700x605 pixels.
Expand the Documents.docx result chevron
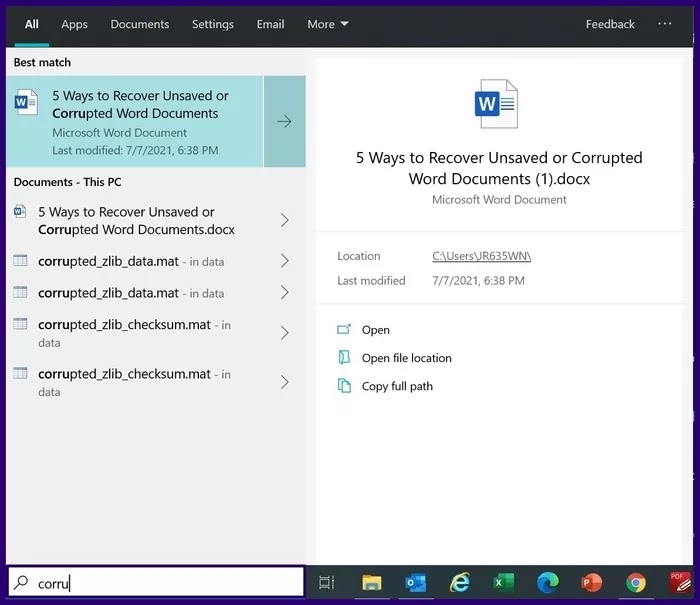[x=284, y=220]
